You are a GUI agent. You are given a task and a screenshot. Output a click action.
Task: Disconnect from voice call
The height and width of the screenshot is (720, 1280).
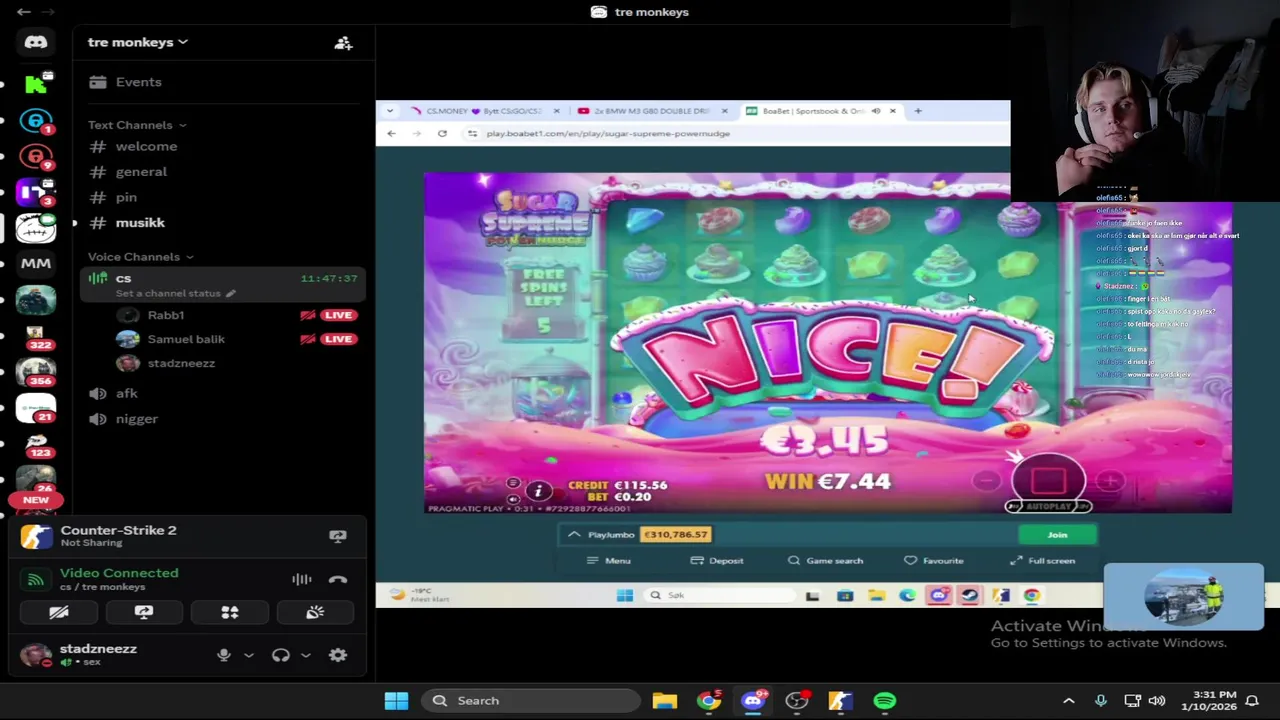pos(338,579)
